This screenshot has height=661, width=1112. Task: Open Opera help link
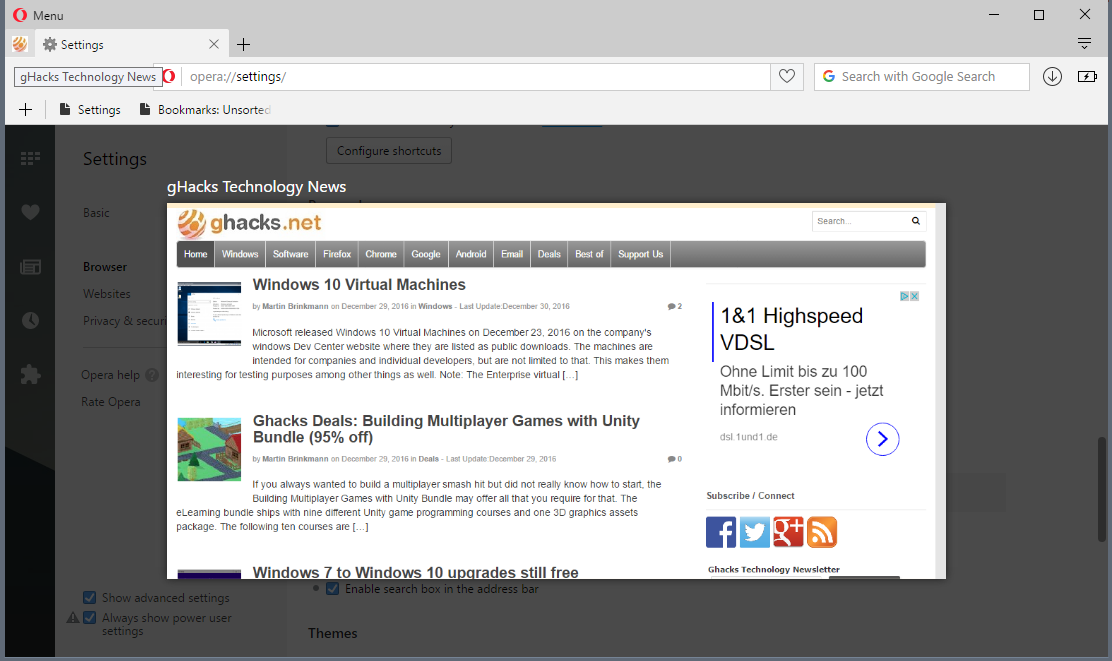click(x=110, y=374)
